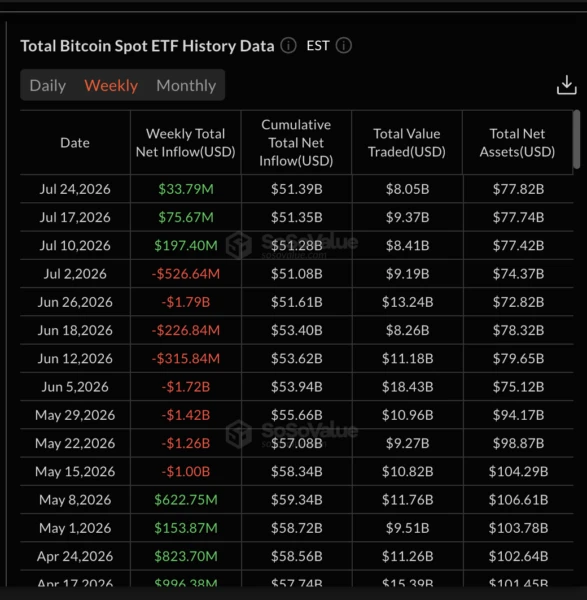Click the $153.87M inflow value
587x600 pixels.
coord(186,528)
